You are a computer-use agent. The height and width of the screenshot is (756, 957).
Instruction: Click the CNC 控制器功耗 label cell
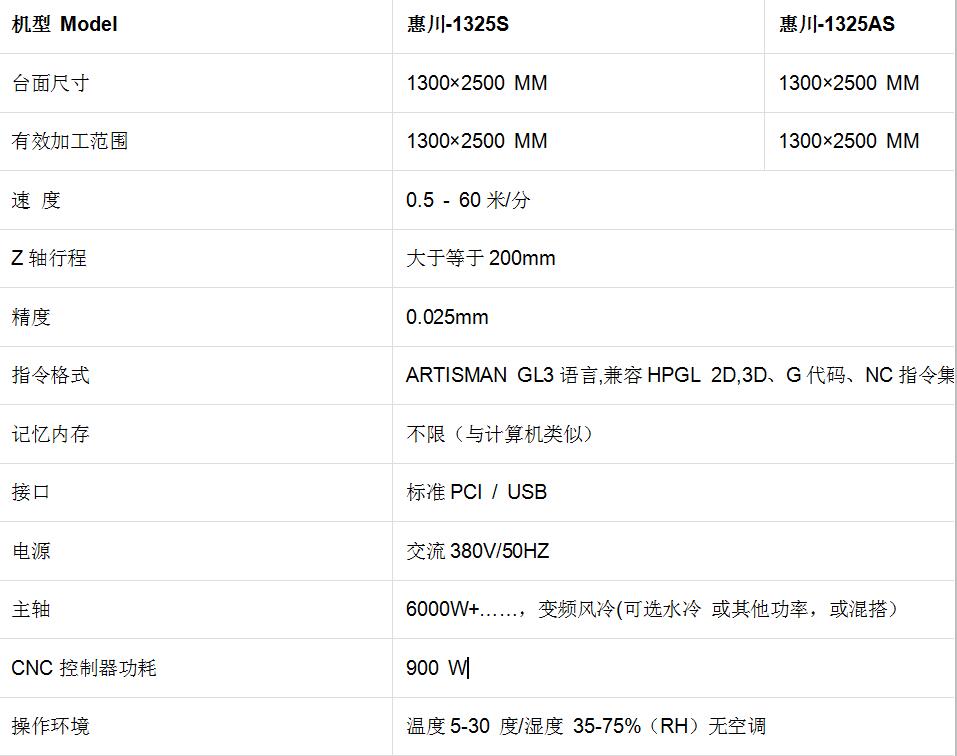(84, 668)
